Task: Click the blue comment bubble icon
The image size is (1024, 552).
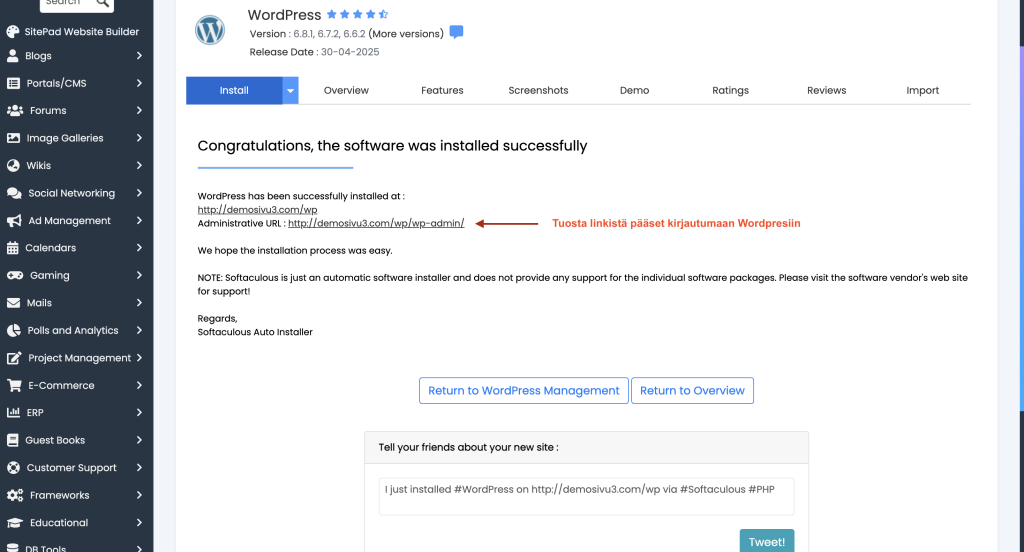Action: 456,32
